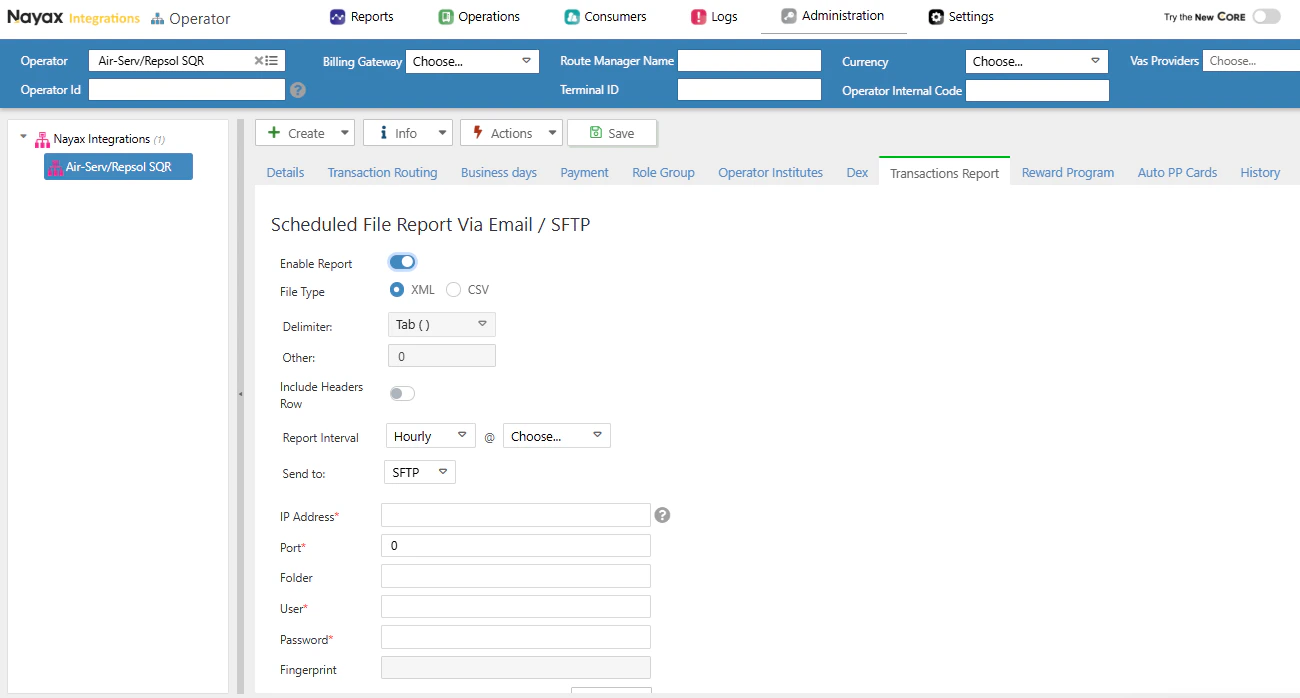Click the help icon beside IP Address

coord(662,515)
